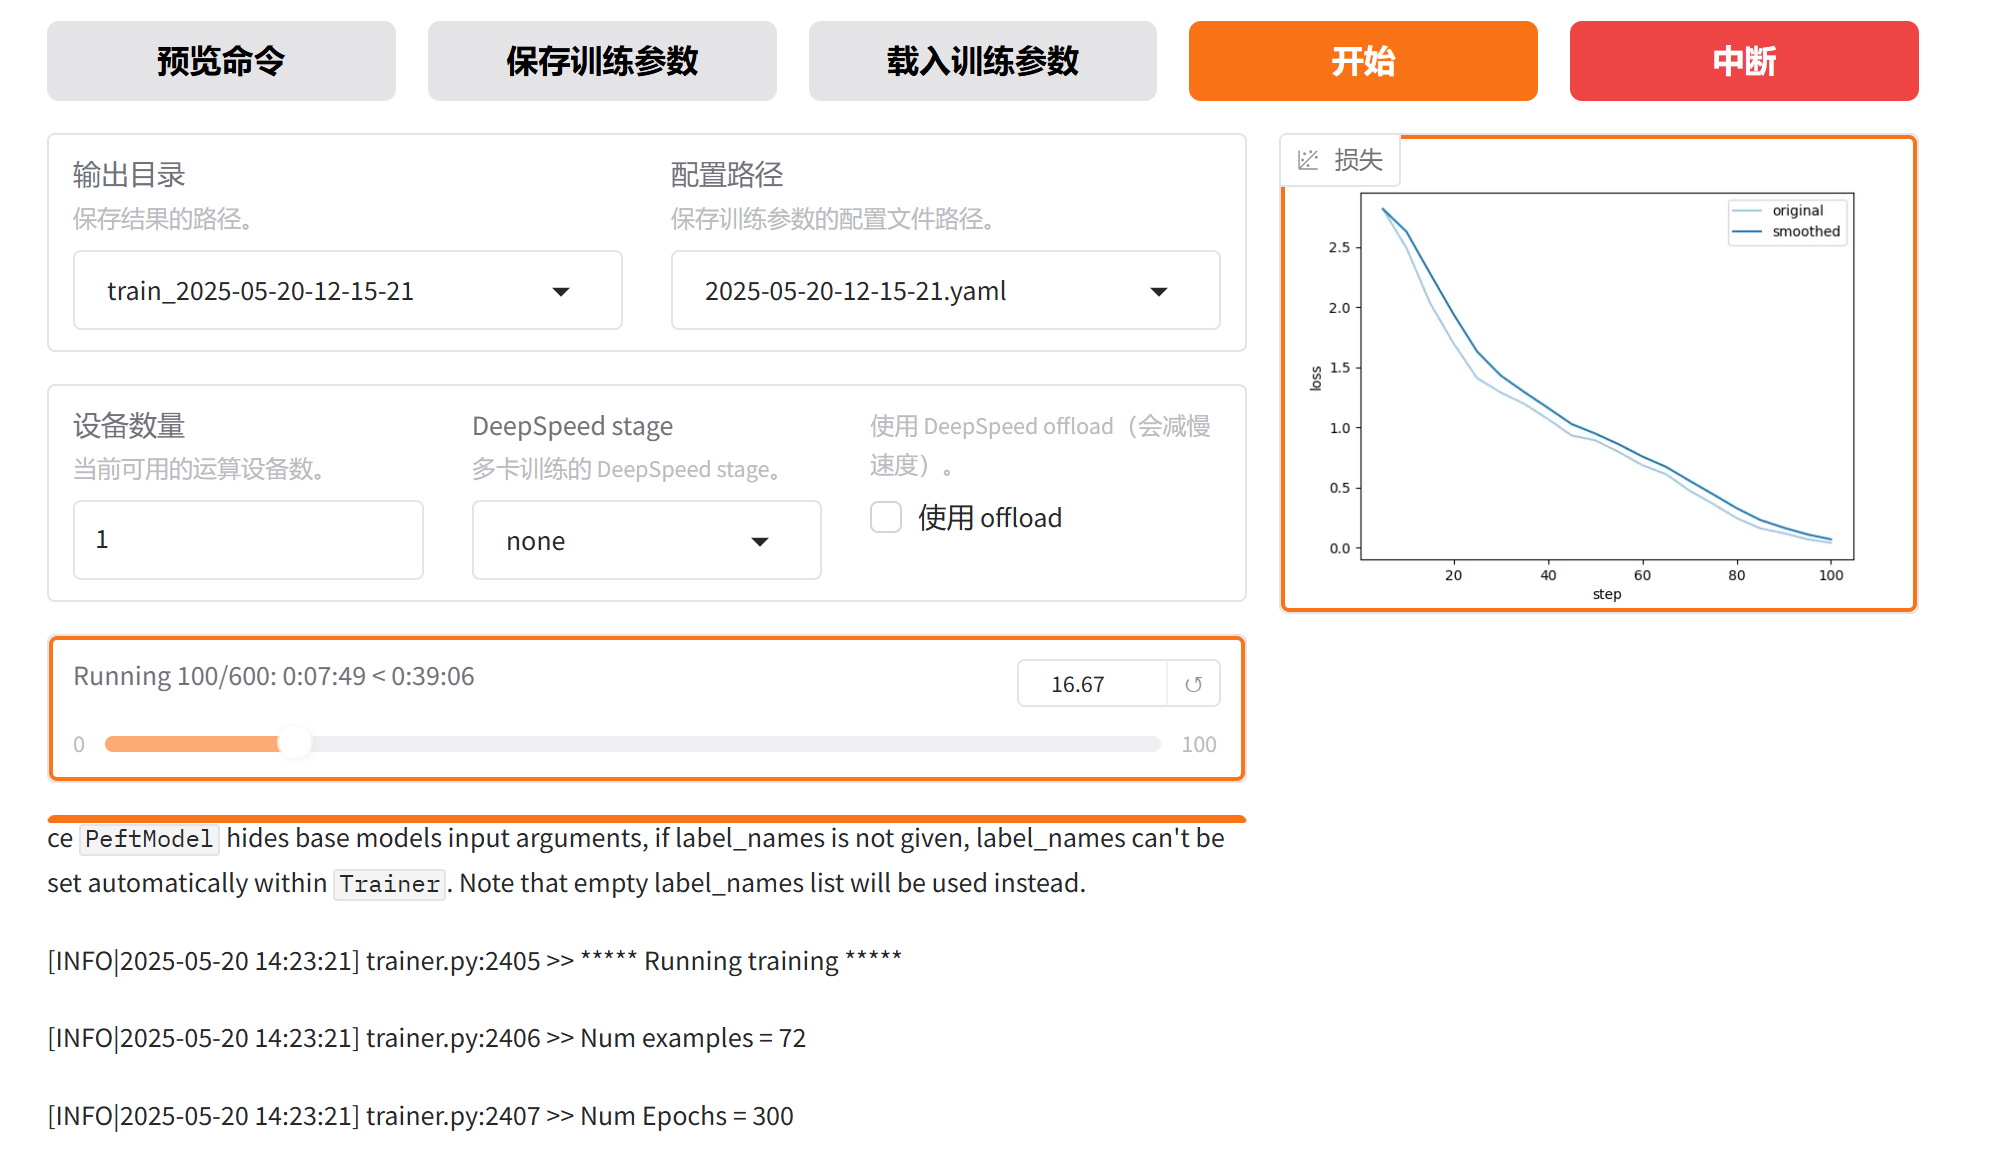Click the 载入训练参数 button
The image size is (1989, 1165).
point(982,61)
